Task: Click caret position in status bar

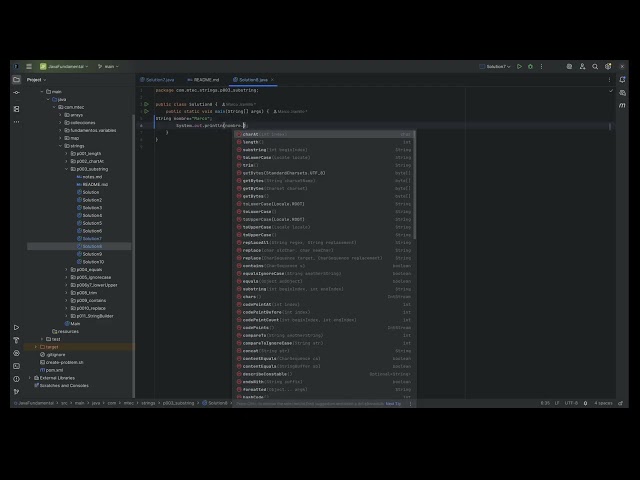Action: (x=545, y=403)
